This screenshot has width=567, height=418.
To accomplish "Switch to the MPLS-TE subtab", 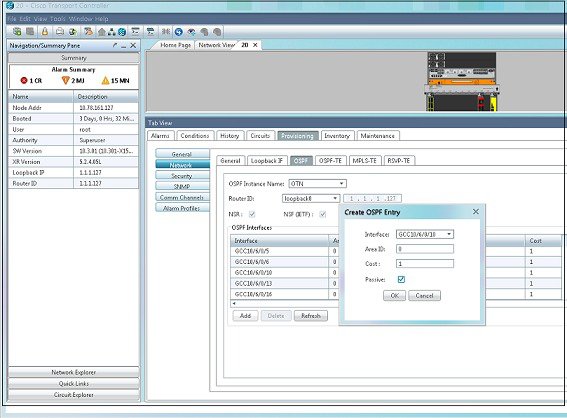I will pyautogui.click(x=364, y=161).
